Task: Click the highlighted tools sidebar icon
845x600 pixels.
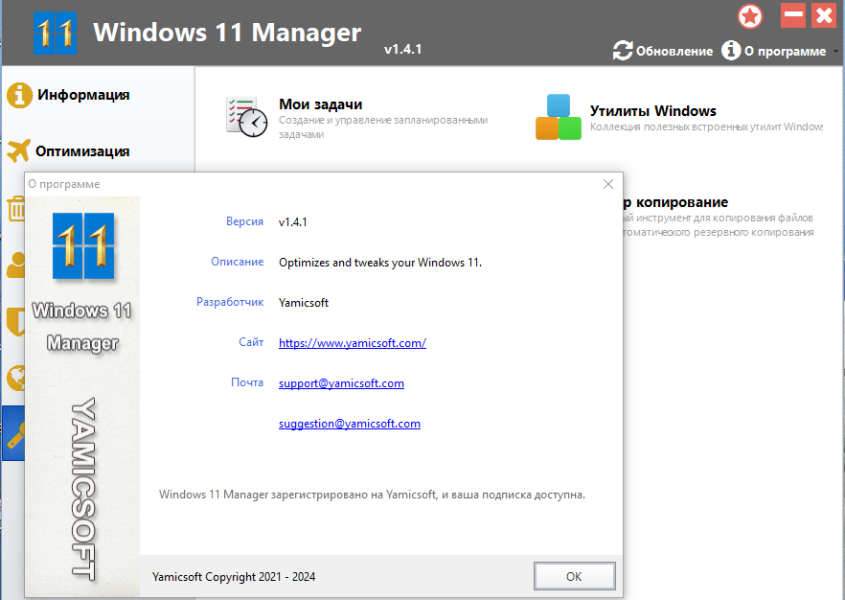Action: click(x=13, y=433)
